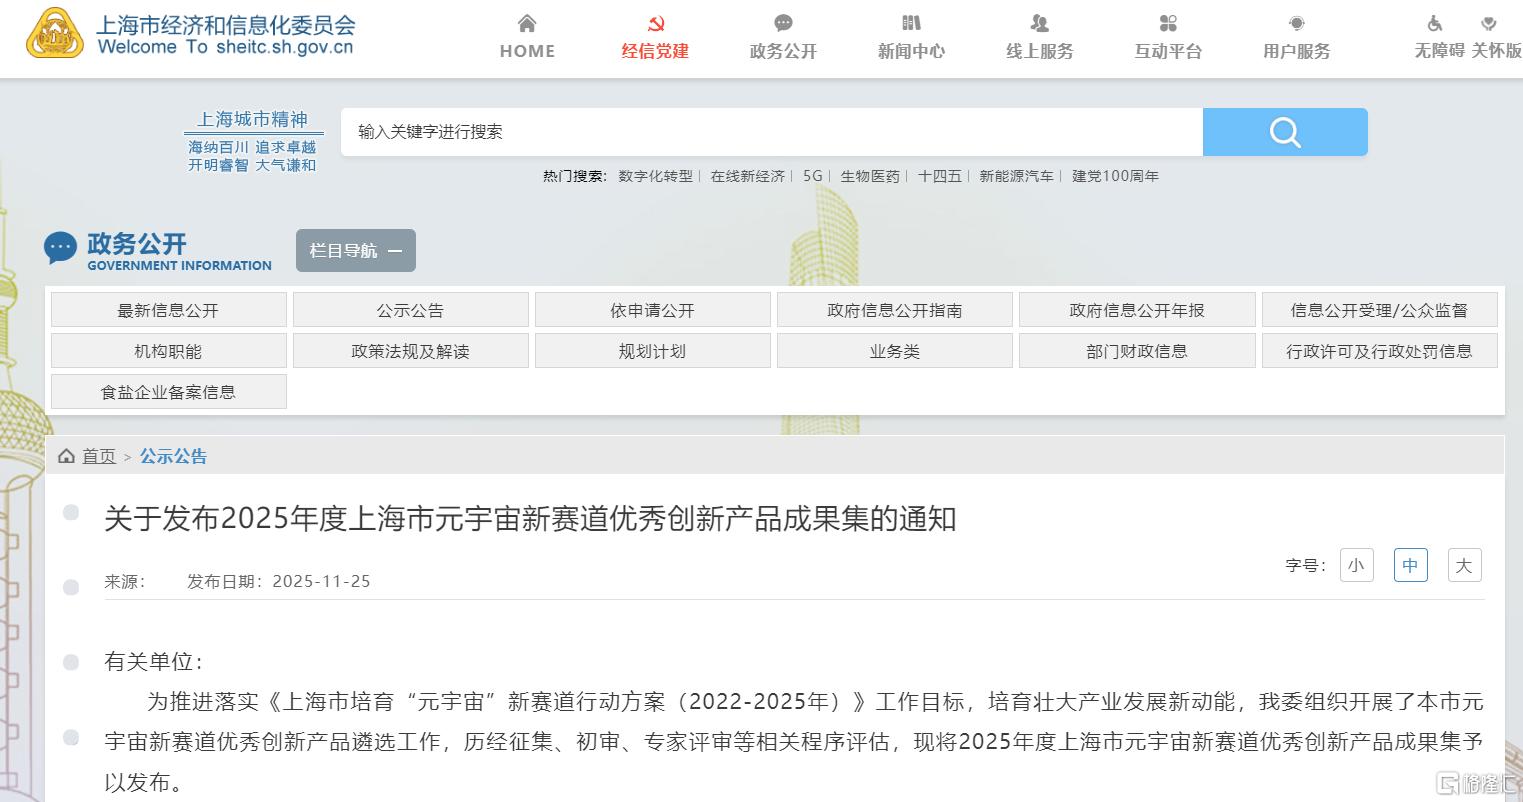Click hot search term 新能源汽车
The image size is (1523, 802).
[1016, 176]
